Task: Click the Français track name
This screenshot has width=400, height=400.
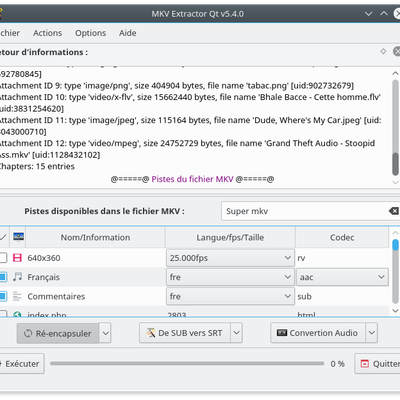Action: coord(43,277)
